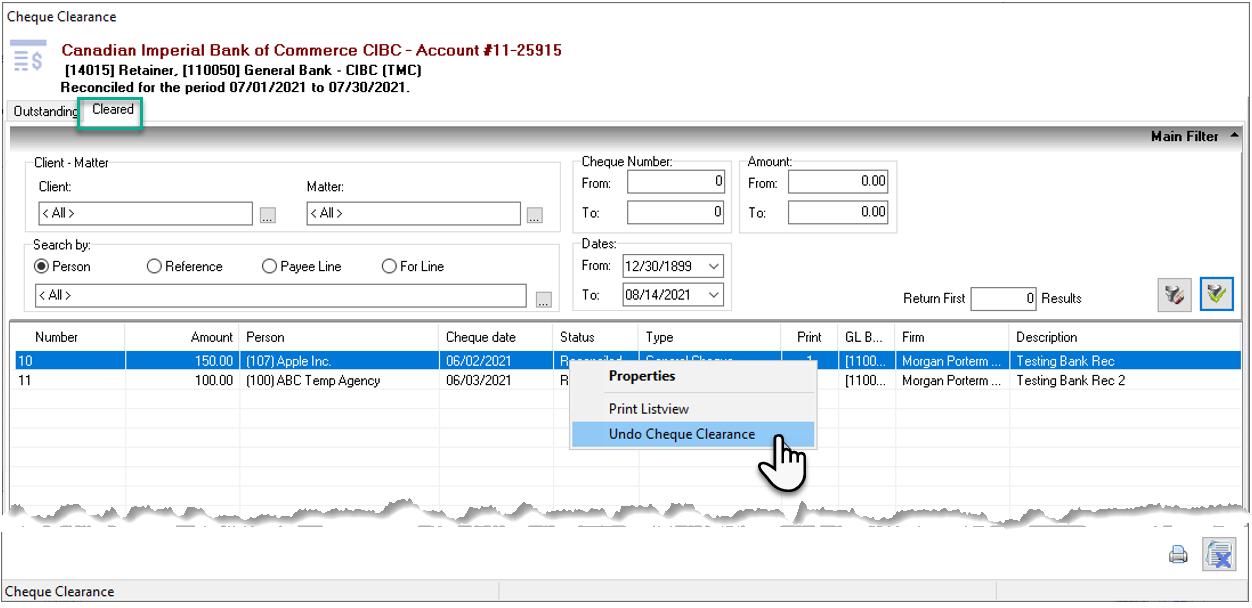The width and height of the screenshot is (1252, 608).
Task: Click the "Testing Bank Rec 2" description cell
Action: click(1125, 381)
